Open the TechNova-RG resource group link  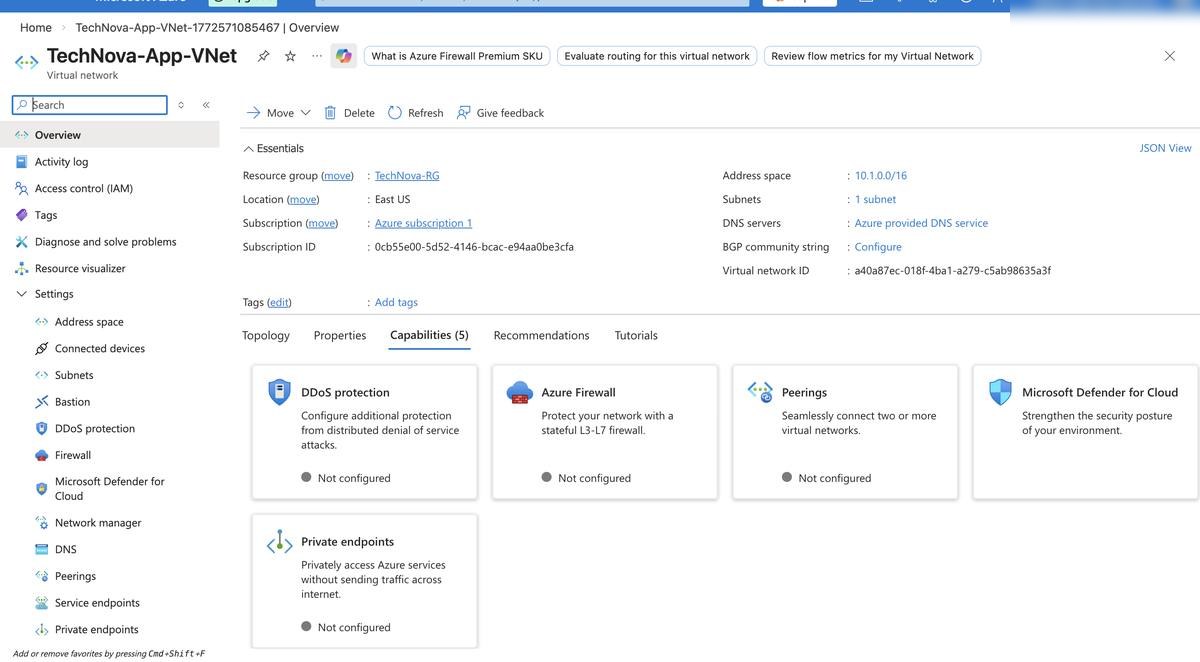(407, 175)
